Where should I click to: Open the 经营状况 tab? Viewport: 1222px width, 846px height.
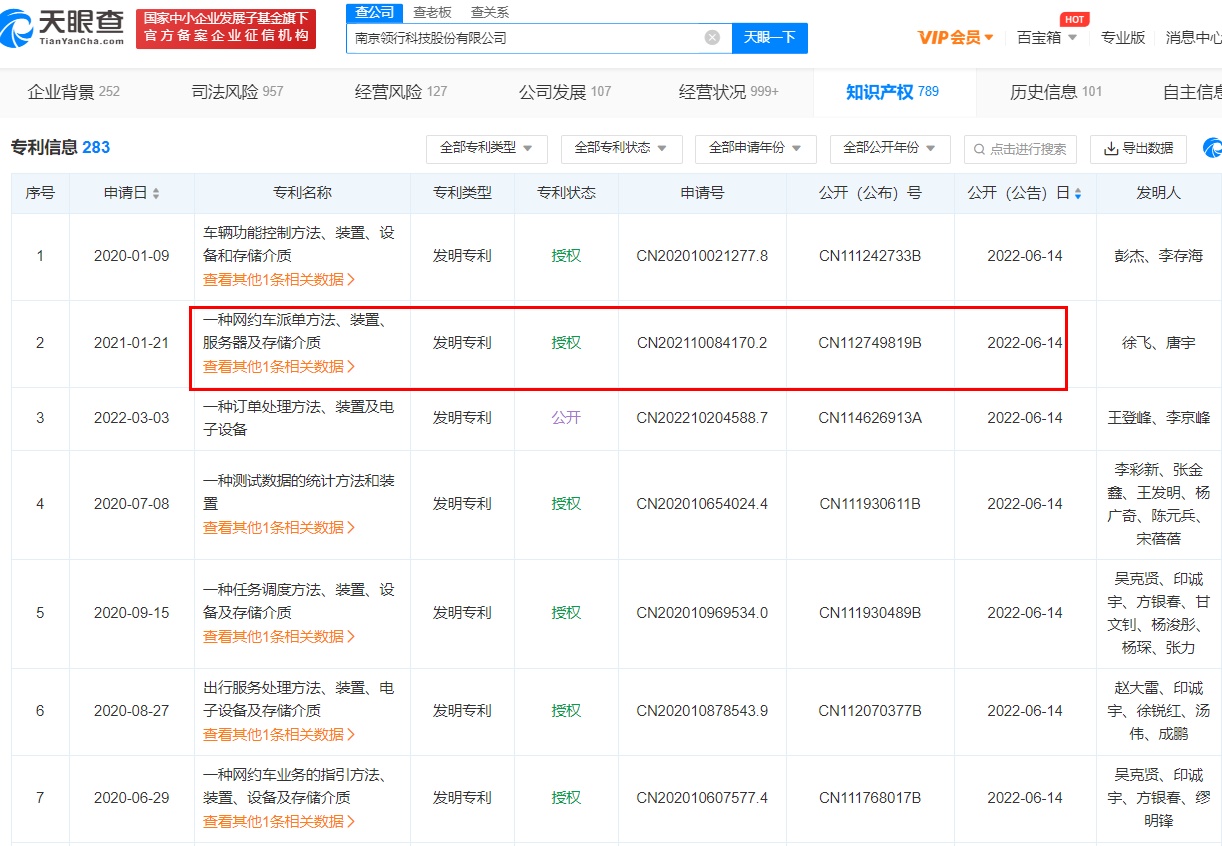pos(729,92)
